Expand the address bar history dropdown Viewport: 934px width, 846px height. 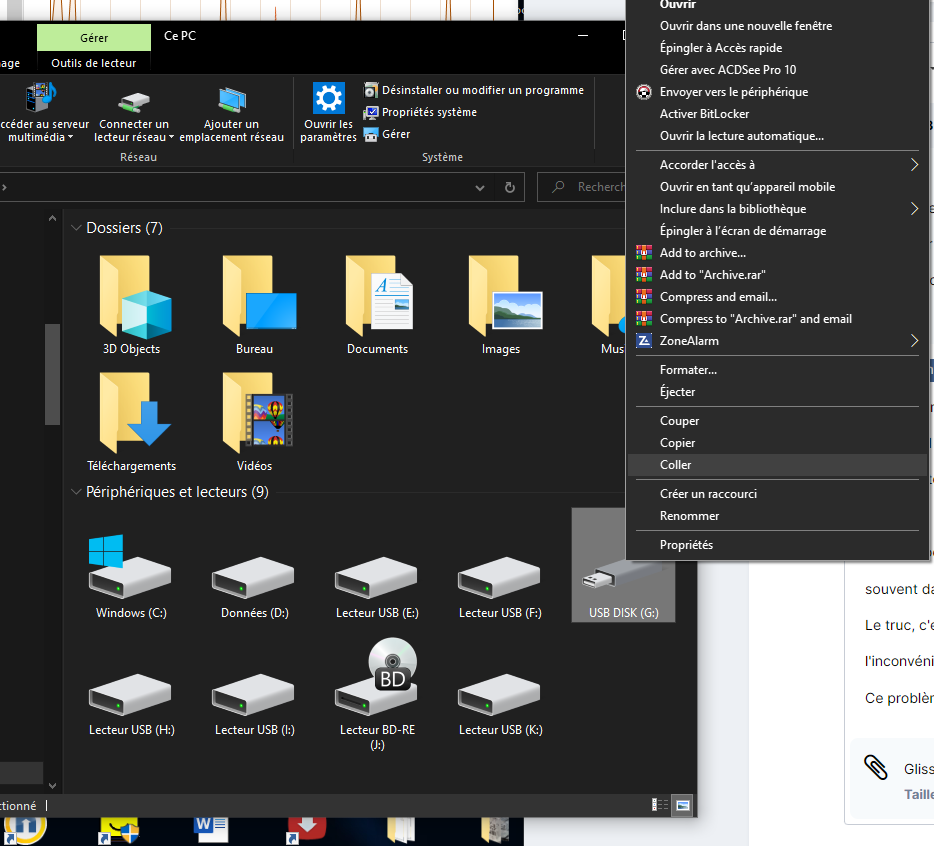tap(480, 187)
